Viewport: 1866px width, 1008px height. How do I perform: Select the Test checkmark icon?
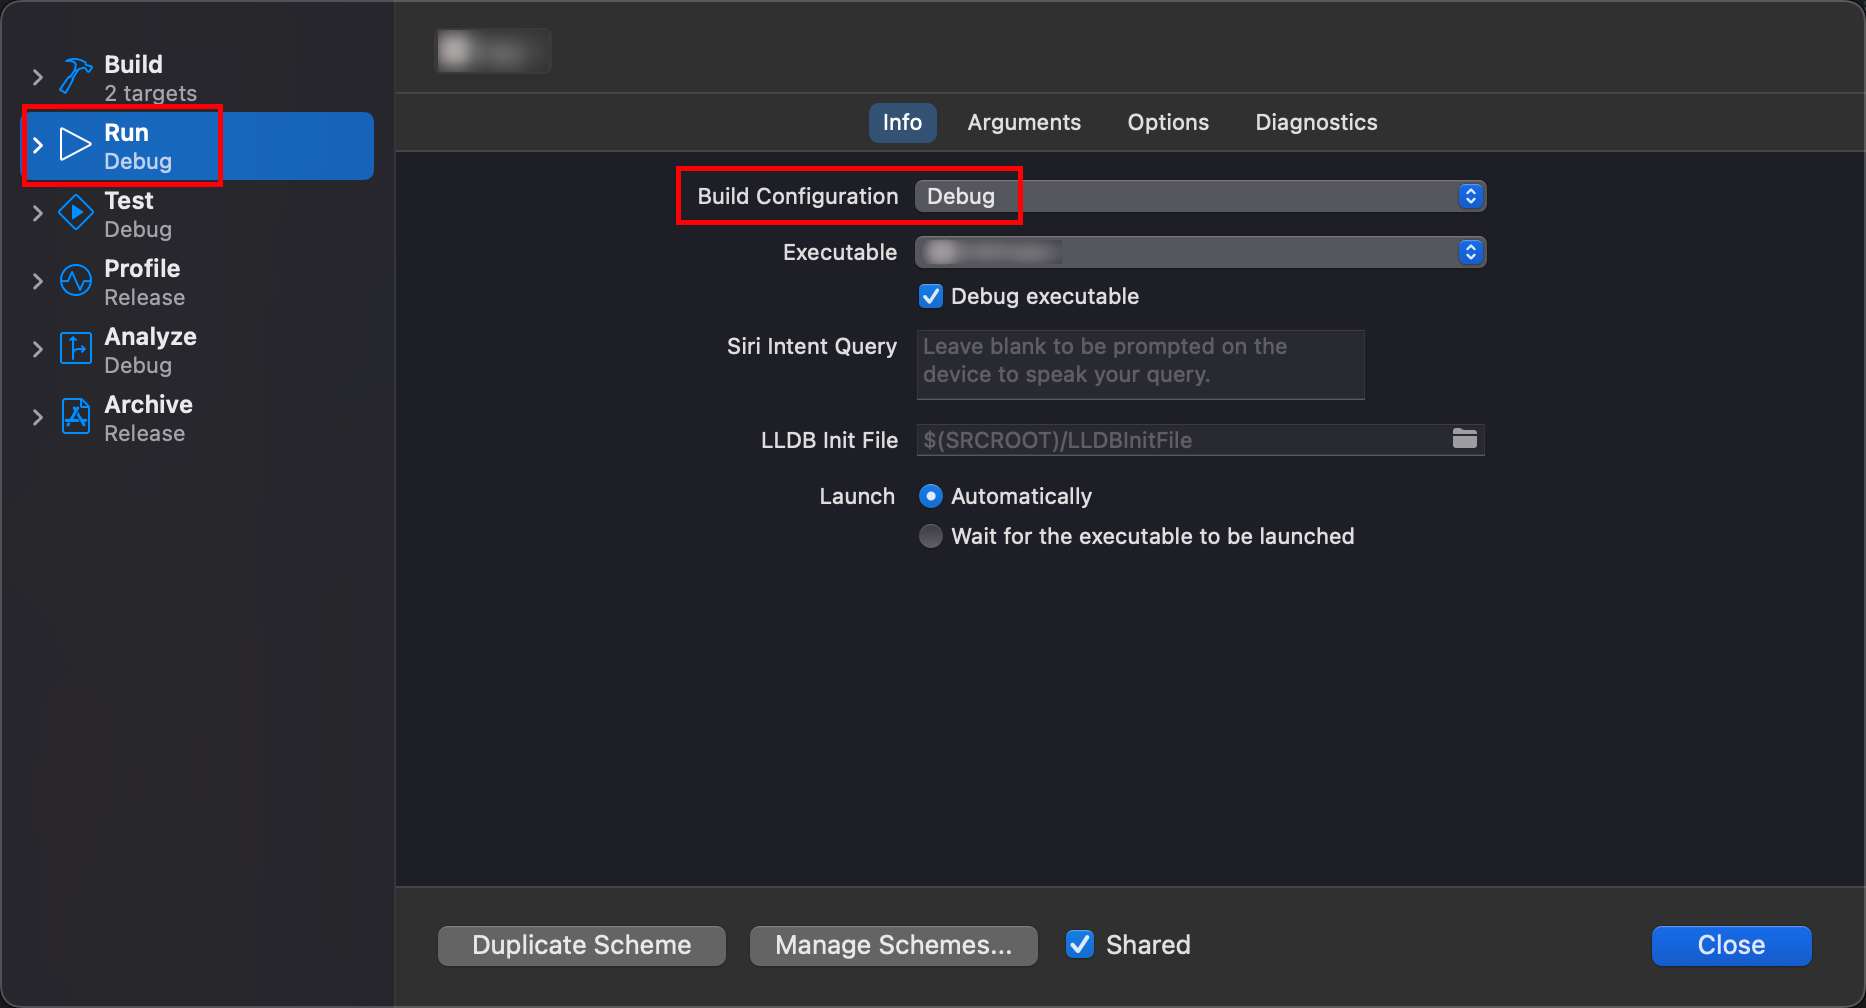[x=75, y=212]
